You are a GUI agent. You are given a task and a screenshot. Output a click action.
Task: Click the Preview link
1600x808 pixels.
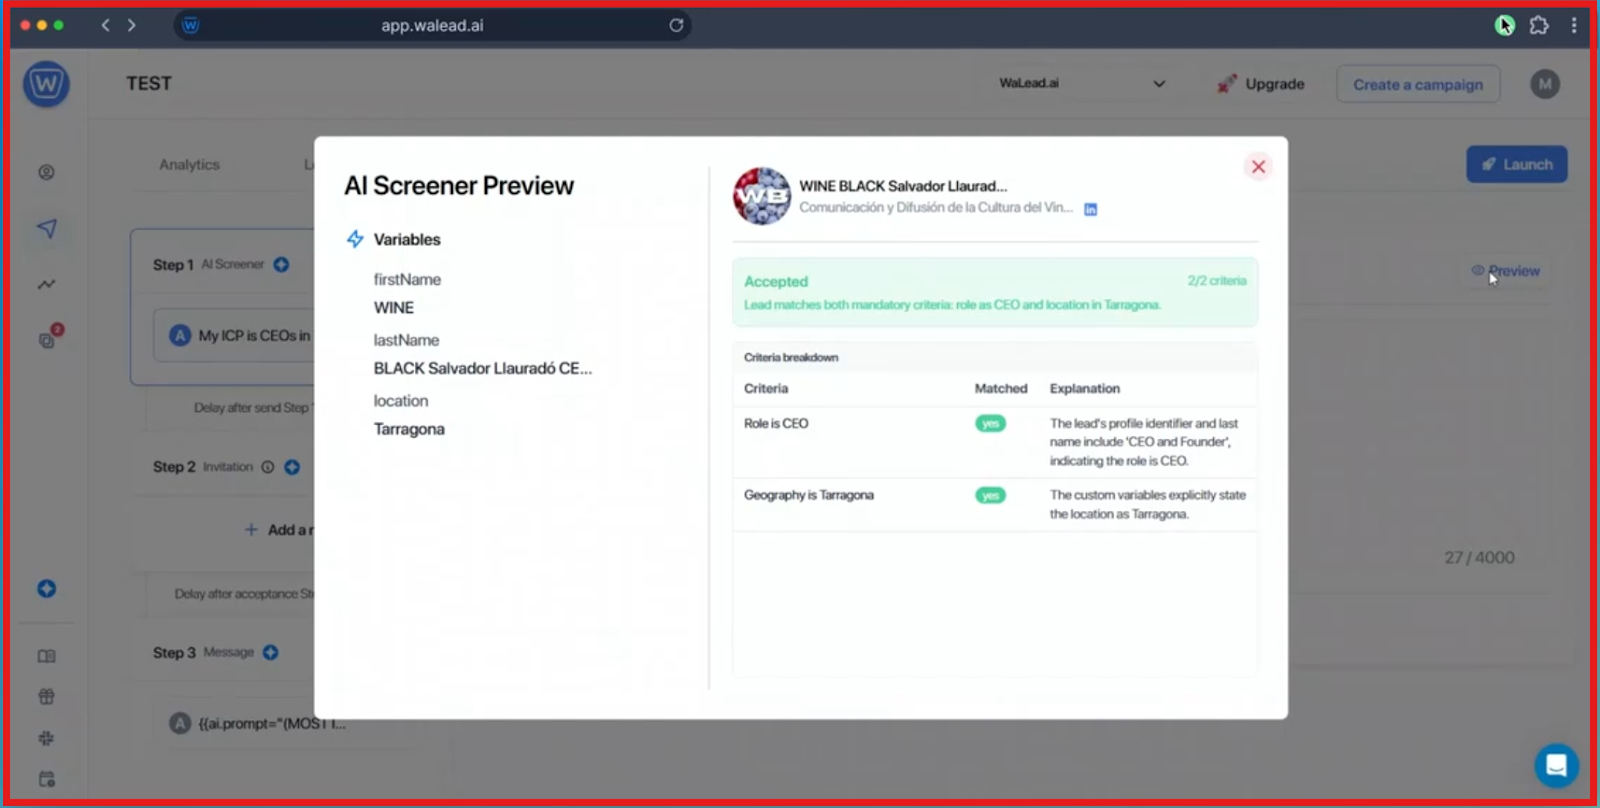pos(1506,271)
